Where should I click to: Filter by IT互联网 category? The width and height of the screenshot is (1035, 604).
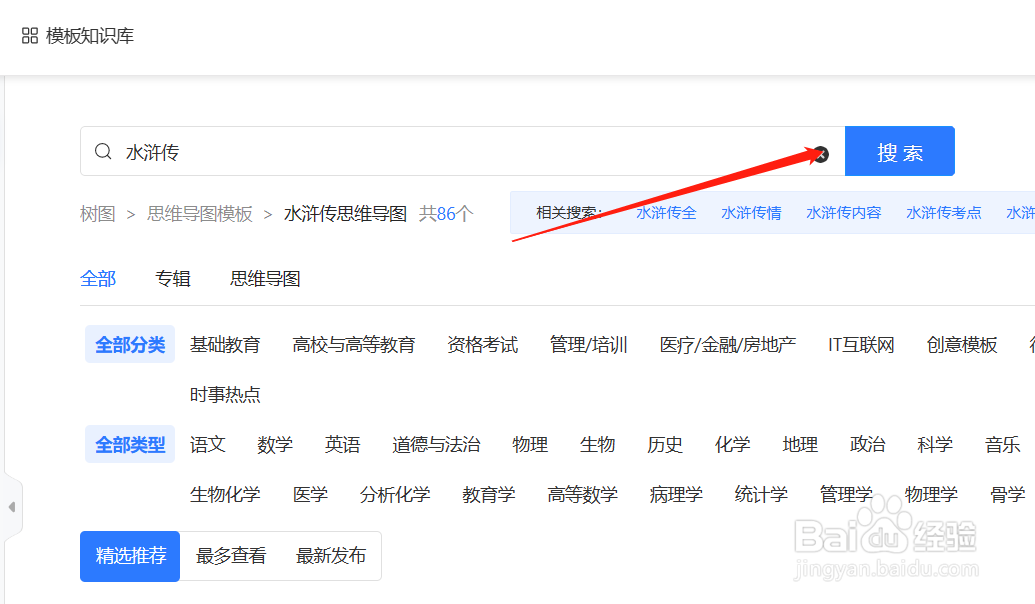pyautogui.click(x=861, y=343)
